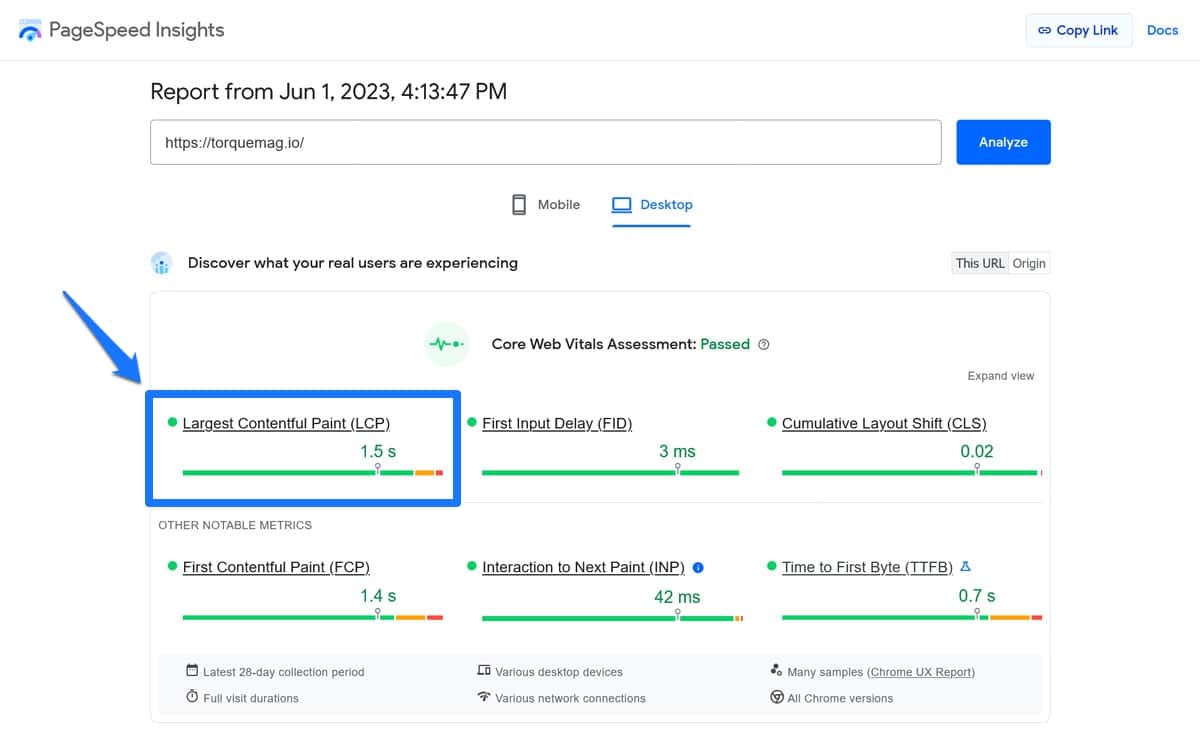Click the real users data icon
This screenshot has height=737, width=1200.
162,263
